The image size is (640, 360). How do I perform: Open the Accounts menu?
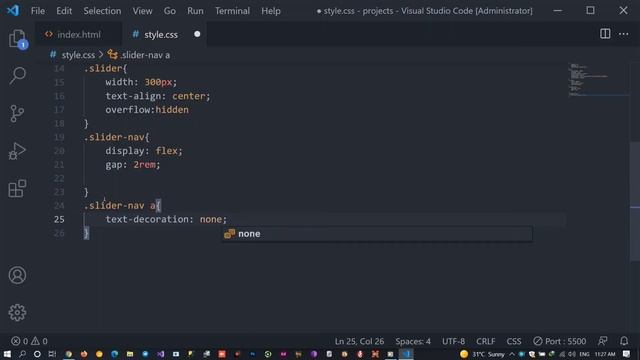click(17, 275)
